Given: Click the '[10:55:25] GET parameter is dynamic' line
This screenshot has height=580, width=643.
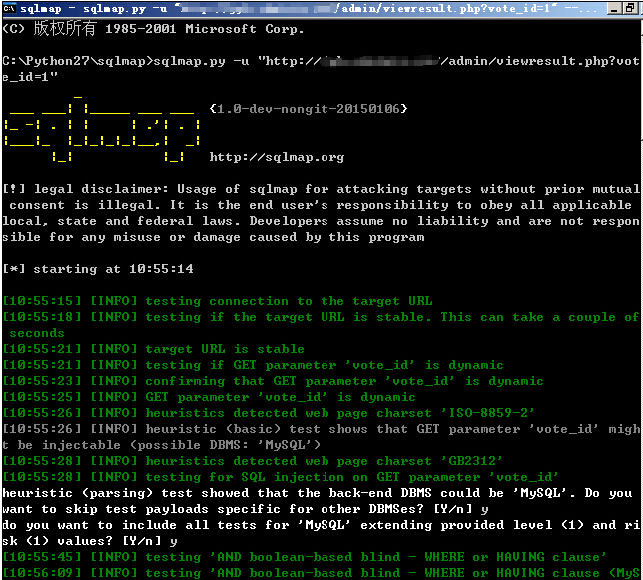Looking at the screenshot, I should click(209, 397).
